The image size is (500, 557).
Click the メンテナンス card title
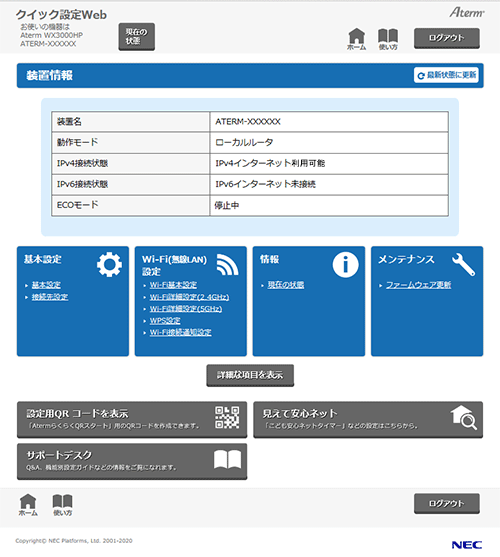[x=406, y=260]
